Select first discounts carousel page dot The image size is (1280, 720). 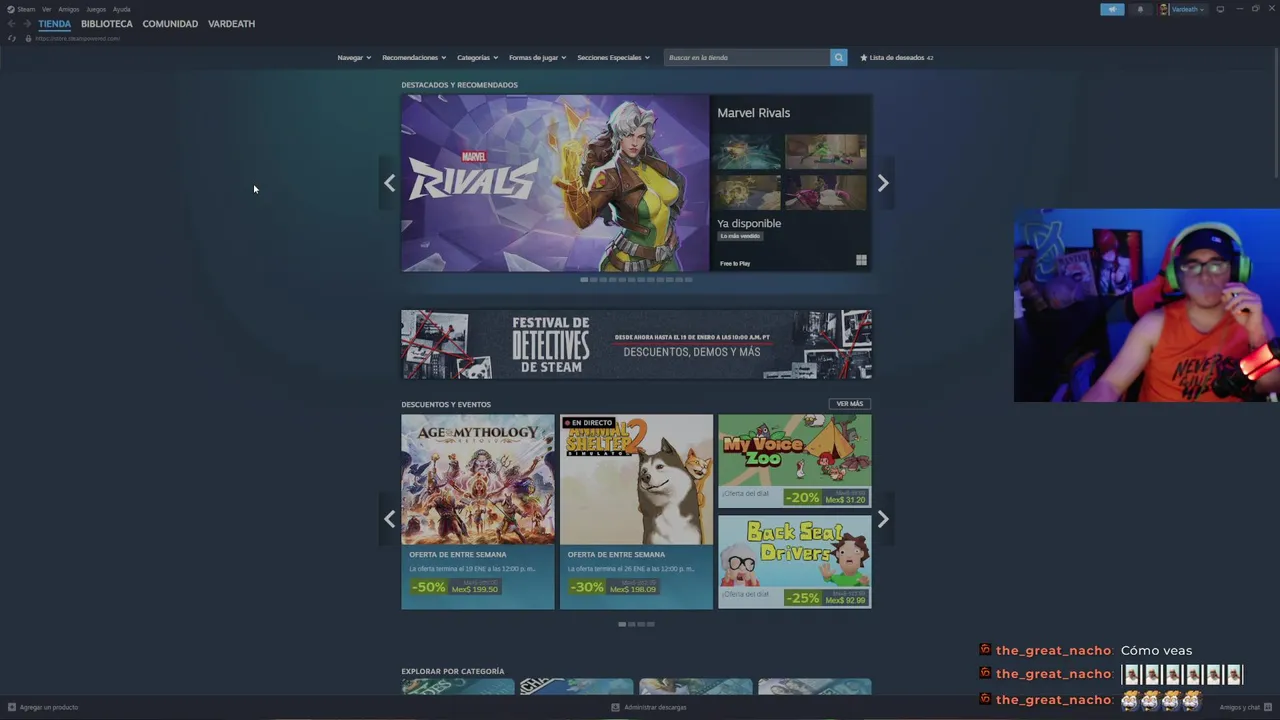pyautogui.click(x=622, y=624)
